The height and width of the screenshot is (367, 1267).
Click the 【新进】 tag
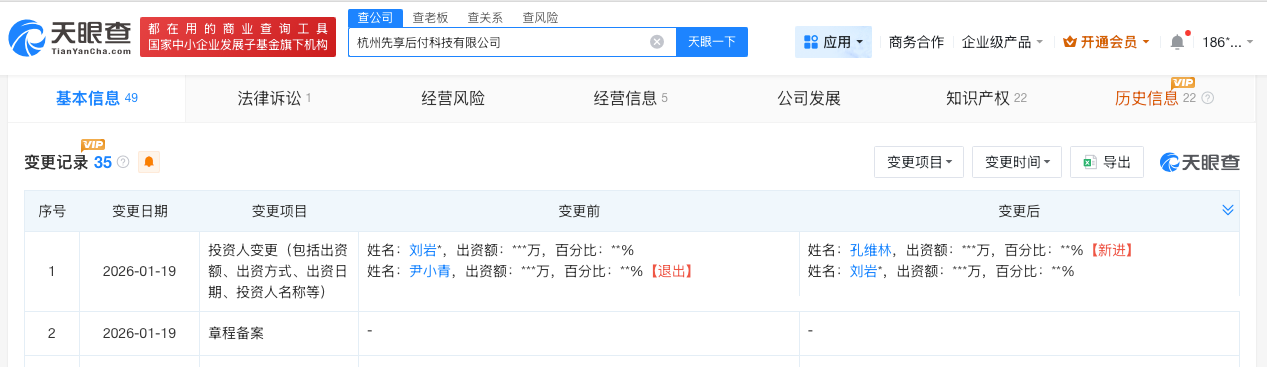pyautogui.click(x=1111, y=250)
